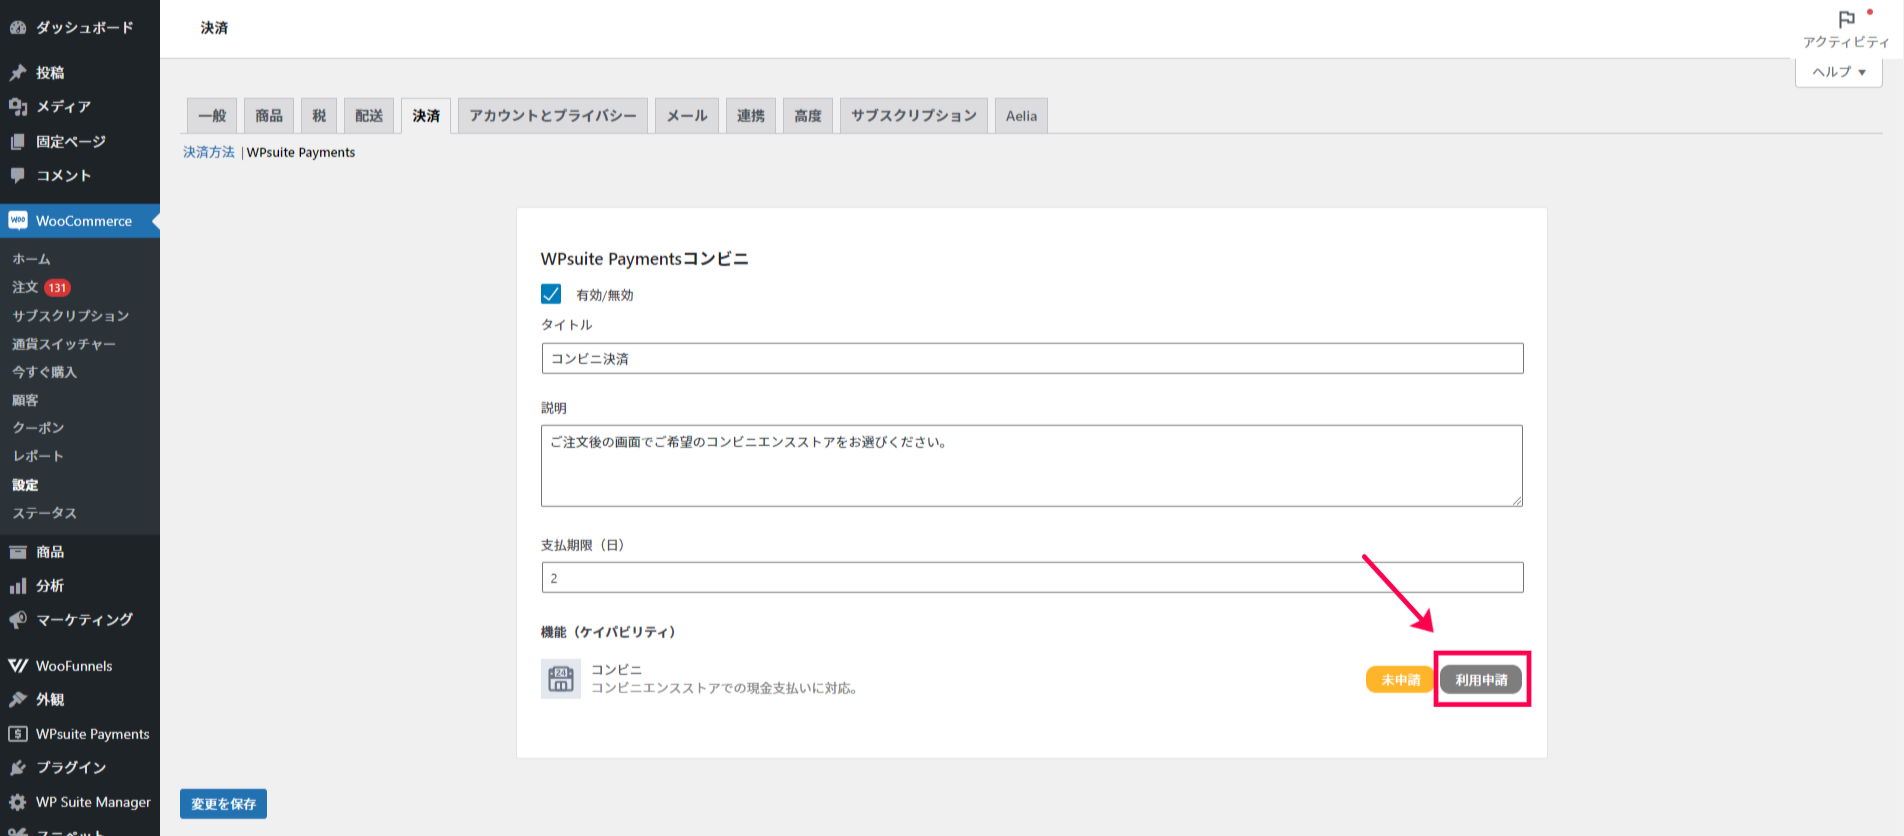Open the 高度 tab
Image resolution: width=1904 pixels, height=836 pixels.
tap(808, 116)
